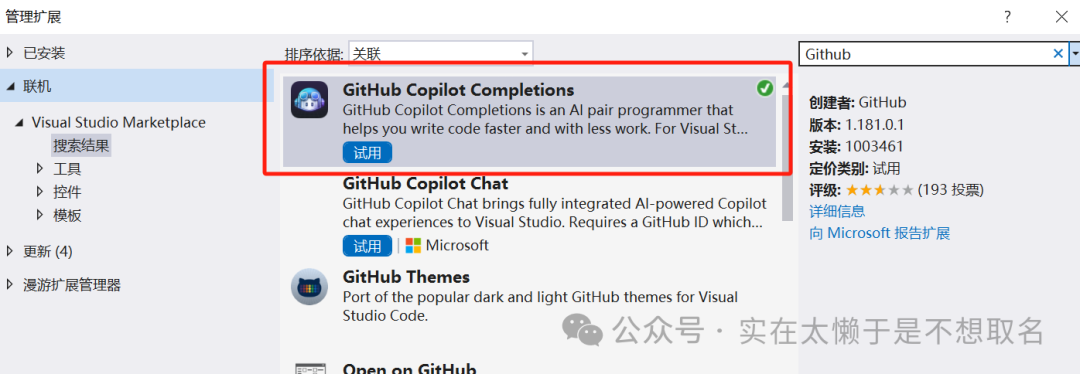Expand the 漫游扩展管理器 node
Image resolution: width=1080 pixels, height=374 pixels.
[10, 284]
